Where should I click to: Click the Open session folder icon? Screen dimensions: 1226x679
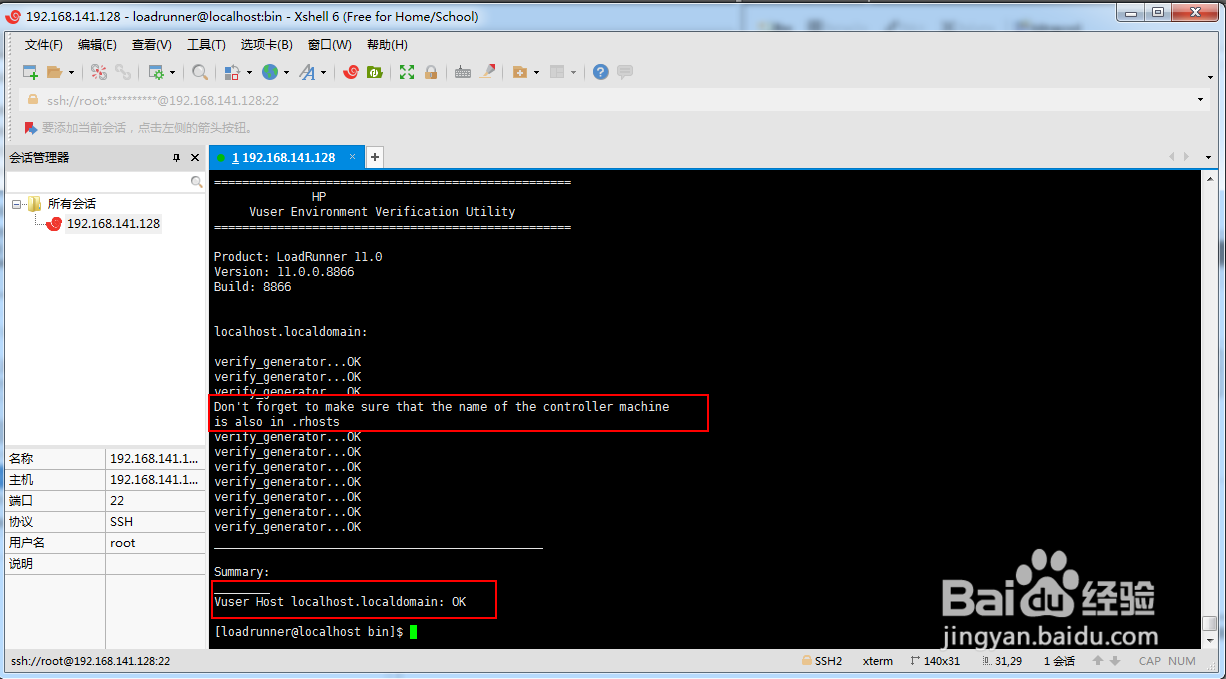54,72
